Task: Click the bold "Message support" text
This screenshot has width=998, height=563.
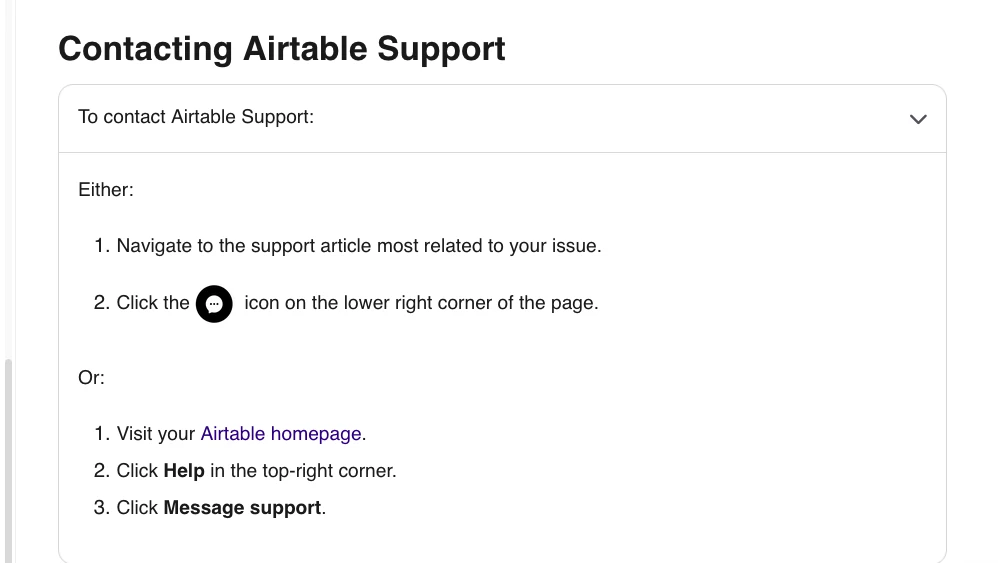Action: (x=242, y=508)
